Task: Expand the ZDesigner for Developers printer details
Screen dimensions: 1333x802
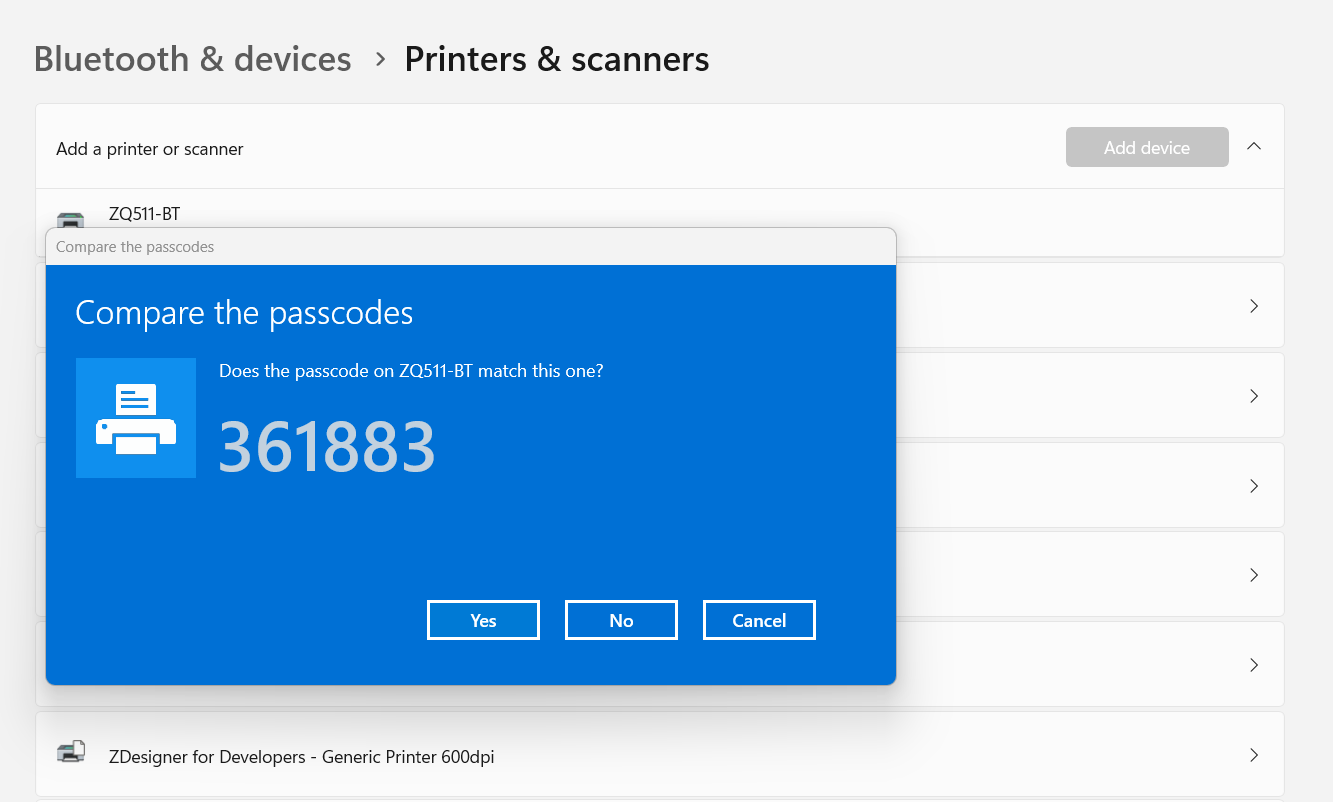Action: pyautogui.click(x=1254, y=757)
